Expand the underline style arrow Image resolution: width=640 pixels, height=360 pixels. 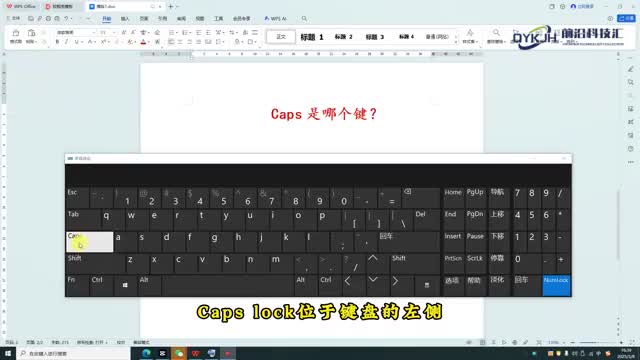pos(81,42)
